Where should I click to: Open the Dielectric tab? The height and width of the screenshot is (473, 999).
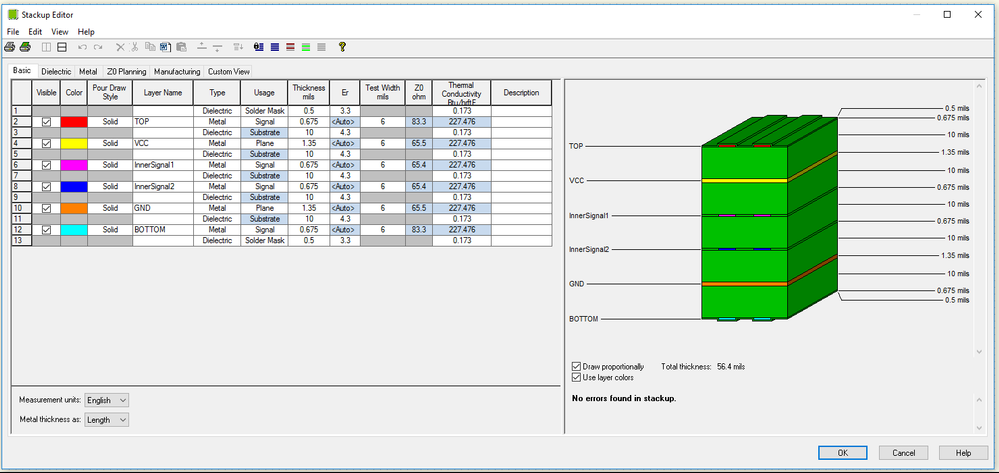[56, 72]
